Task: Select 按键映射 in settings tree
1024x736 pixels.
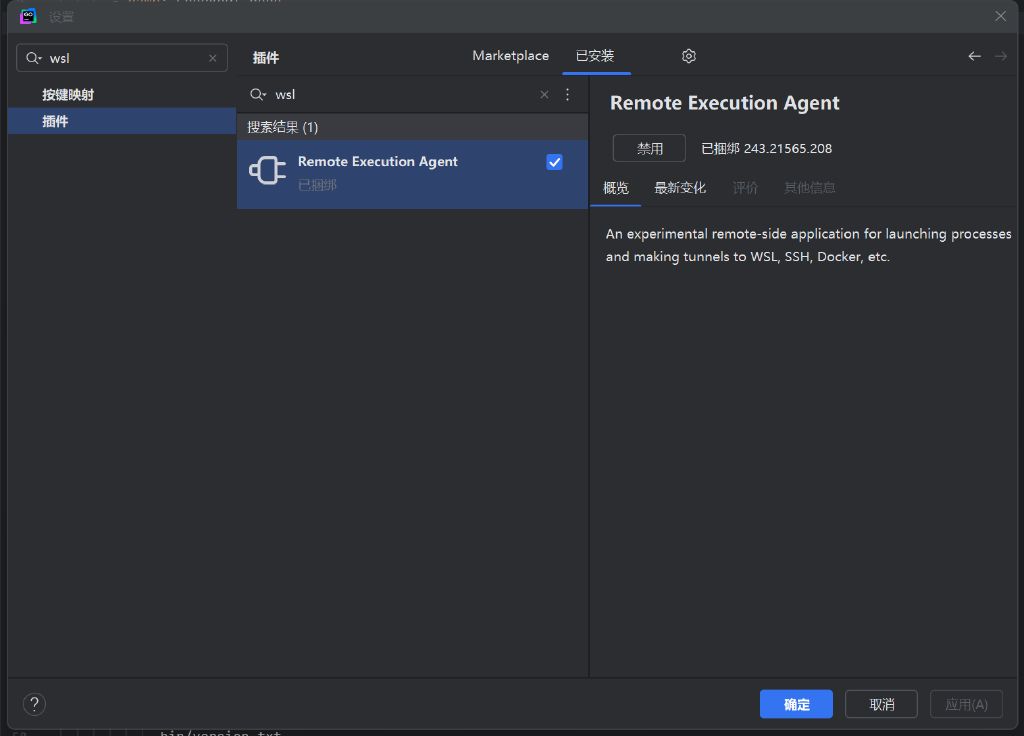Action: (x=68, y=95)
